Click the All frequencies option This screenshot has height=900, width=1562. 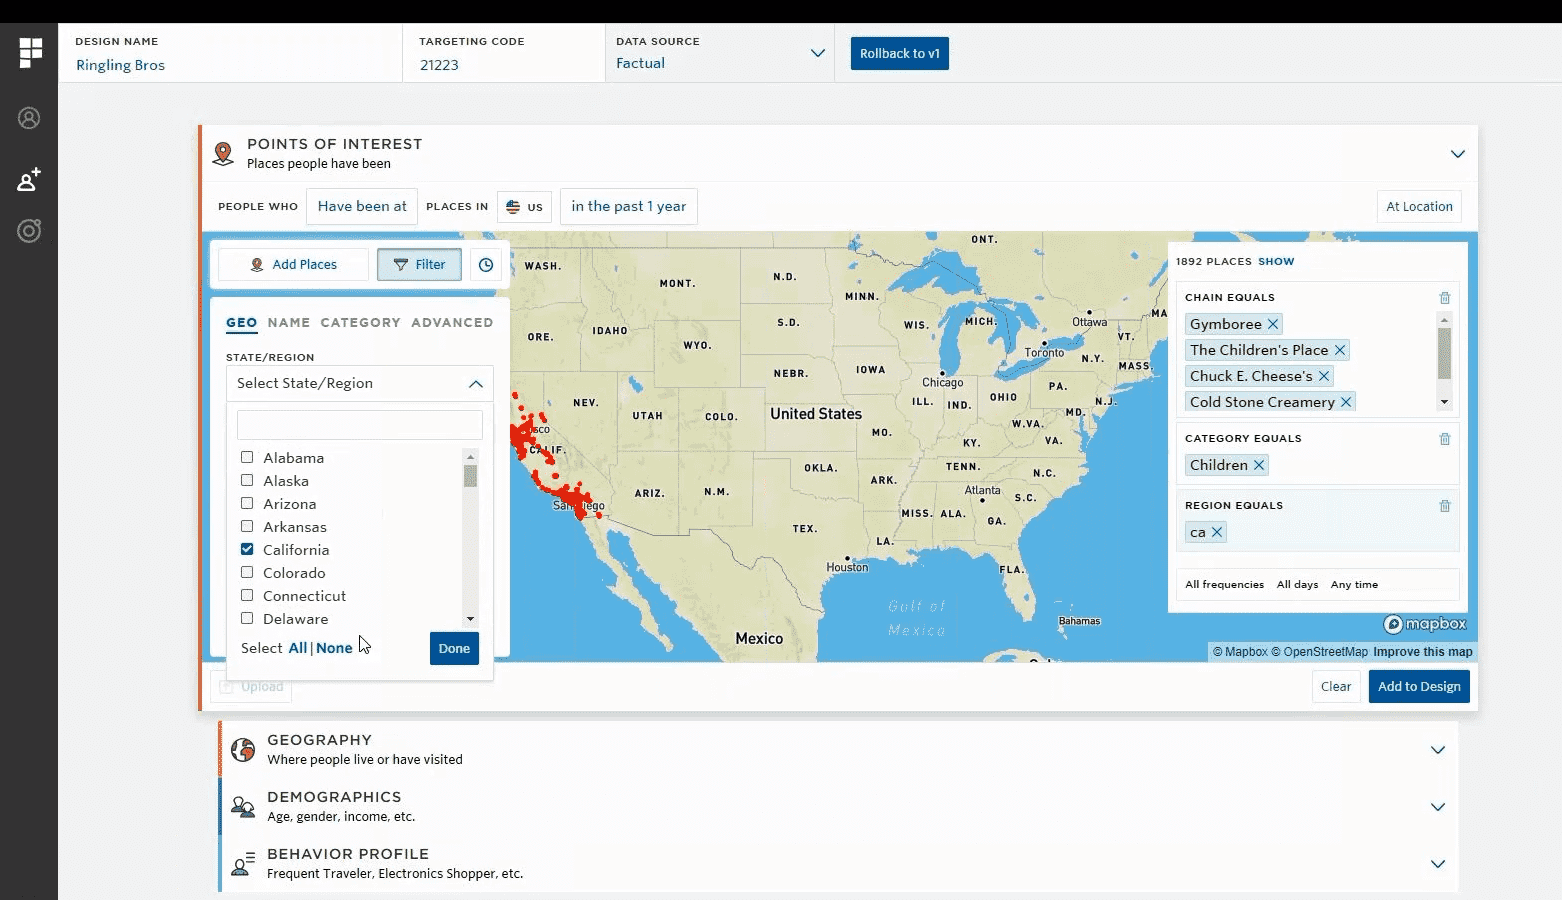point(1224,585)
